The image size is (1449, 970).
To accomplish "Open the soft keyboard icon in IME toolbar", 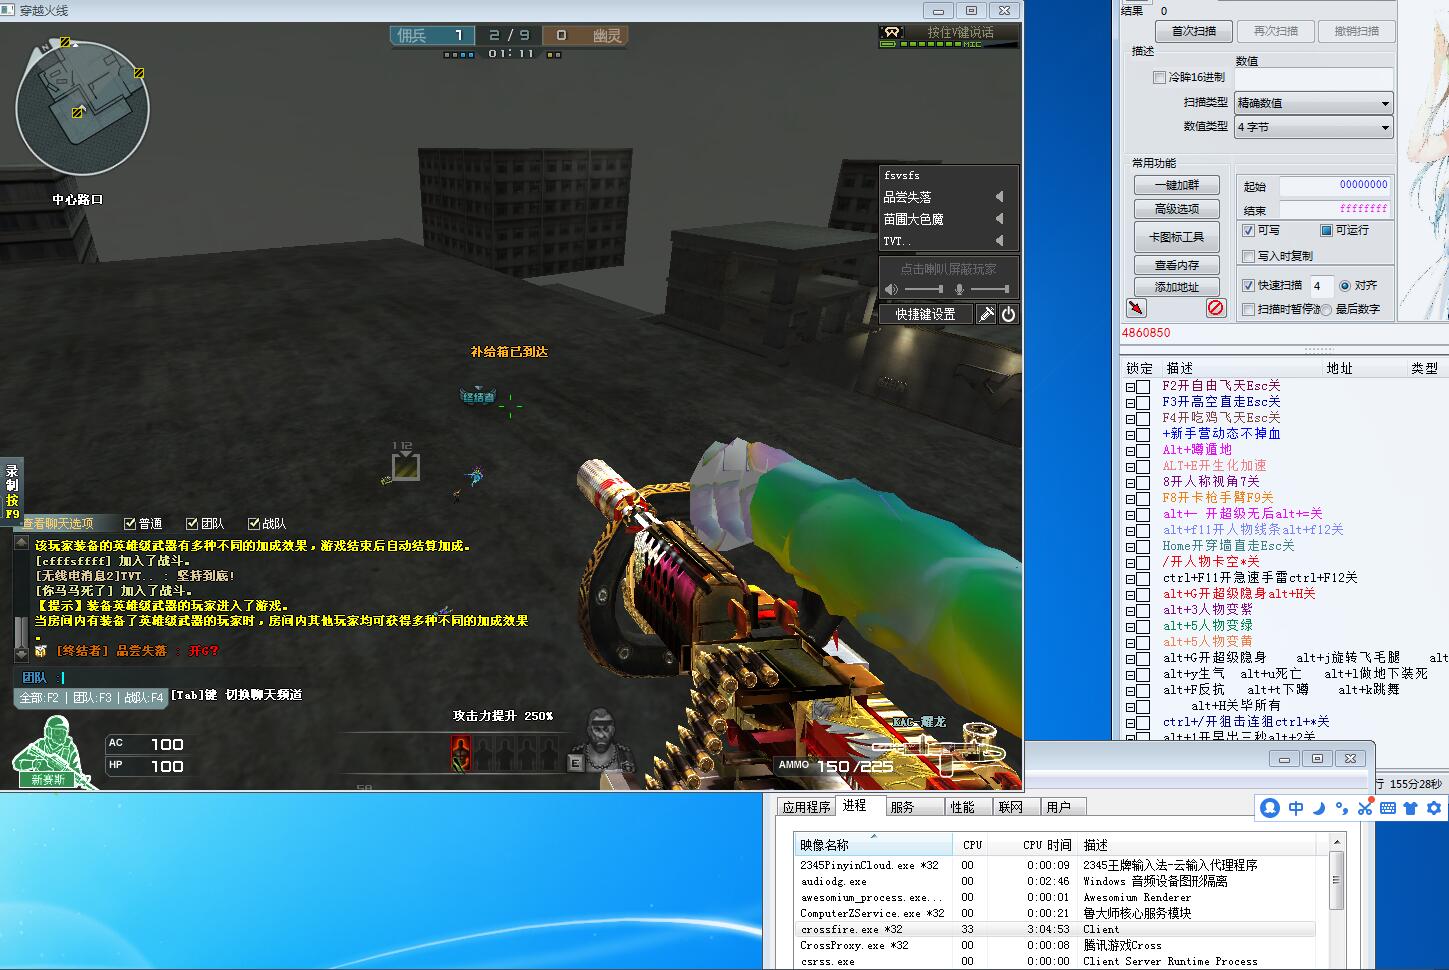I will tap(1388, 808).
